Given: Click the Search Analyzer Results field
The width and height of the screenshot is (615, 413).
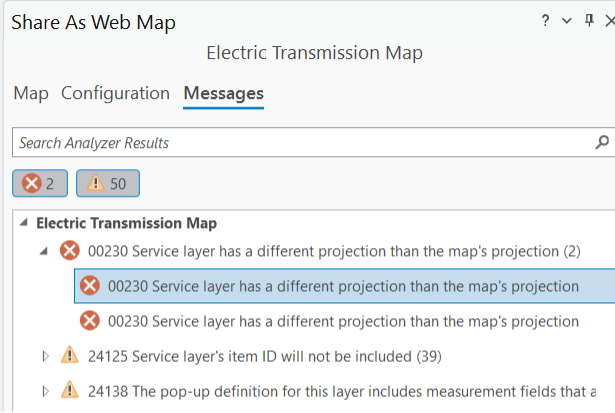Looking at the screenshot, I should click(x=300, y=143).
